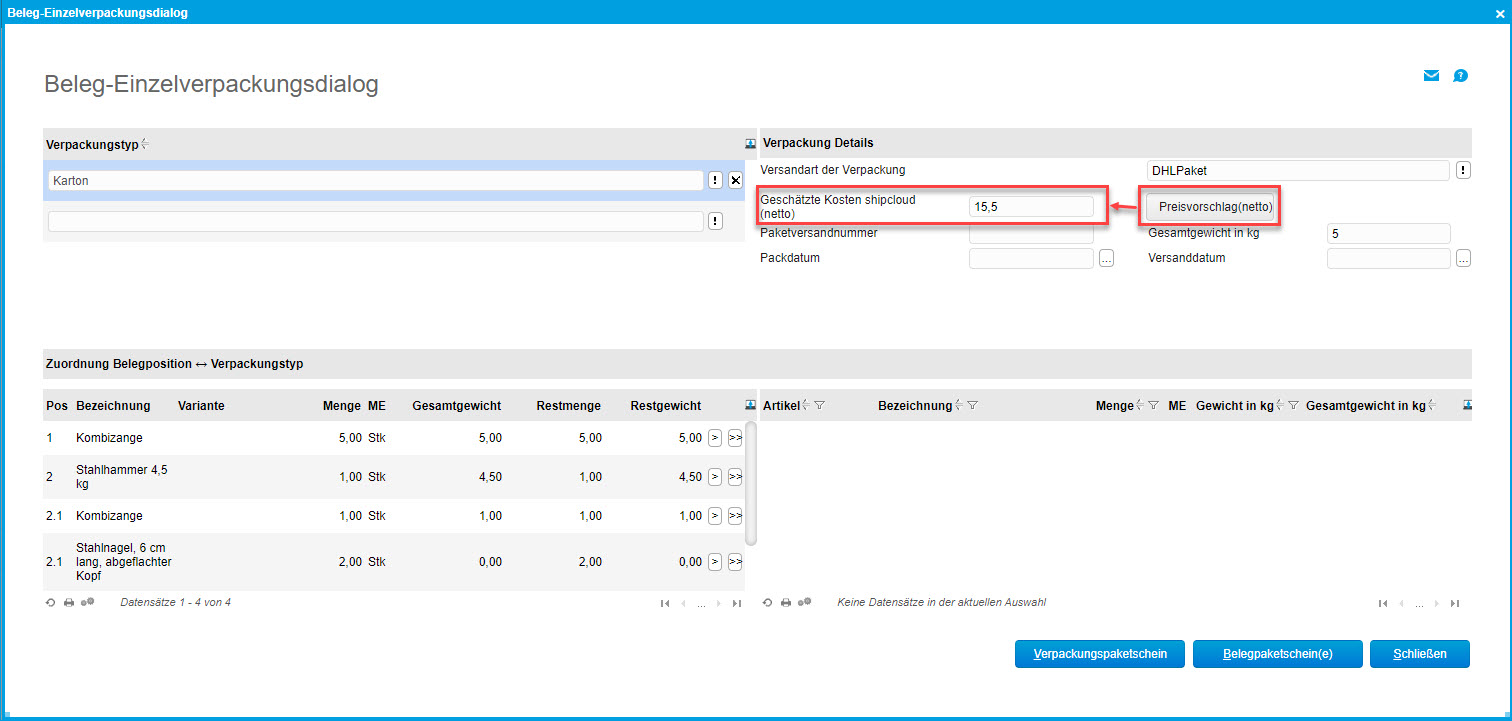This screenshot has height=721, width=1512.
Task: Jump to last page of the Artikel table
Action: click(x=1455, y=603)
